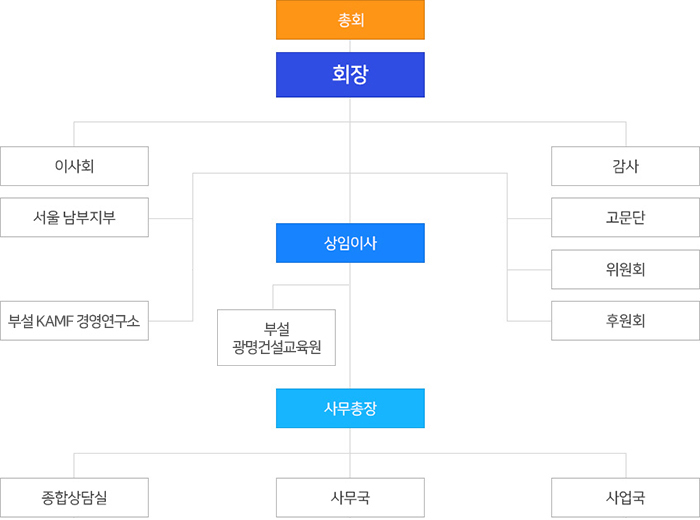Image resolution: width=700 pixels, height=520 pixels.
Task: Select 부설 KAMF 경영연구소 box
Action: pos(74,320)
